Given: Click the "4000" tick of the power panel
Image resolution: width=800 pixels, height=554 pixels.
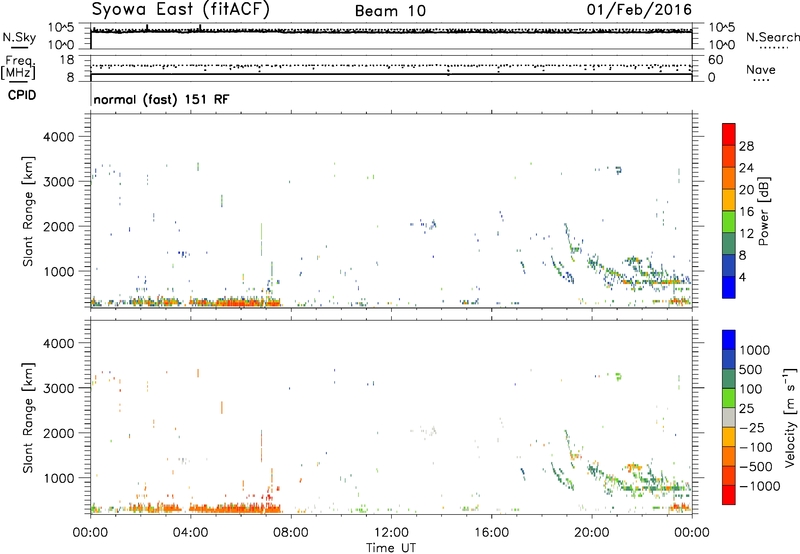Looking at the screenshot, I should click(x=58, y=137).
